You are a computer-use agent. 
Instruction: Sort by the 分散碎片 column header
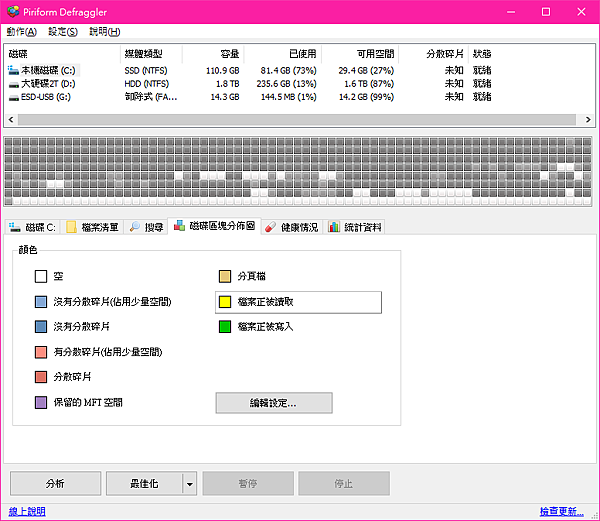point(433,54)
